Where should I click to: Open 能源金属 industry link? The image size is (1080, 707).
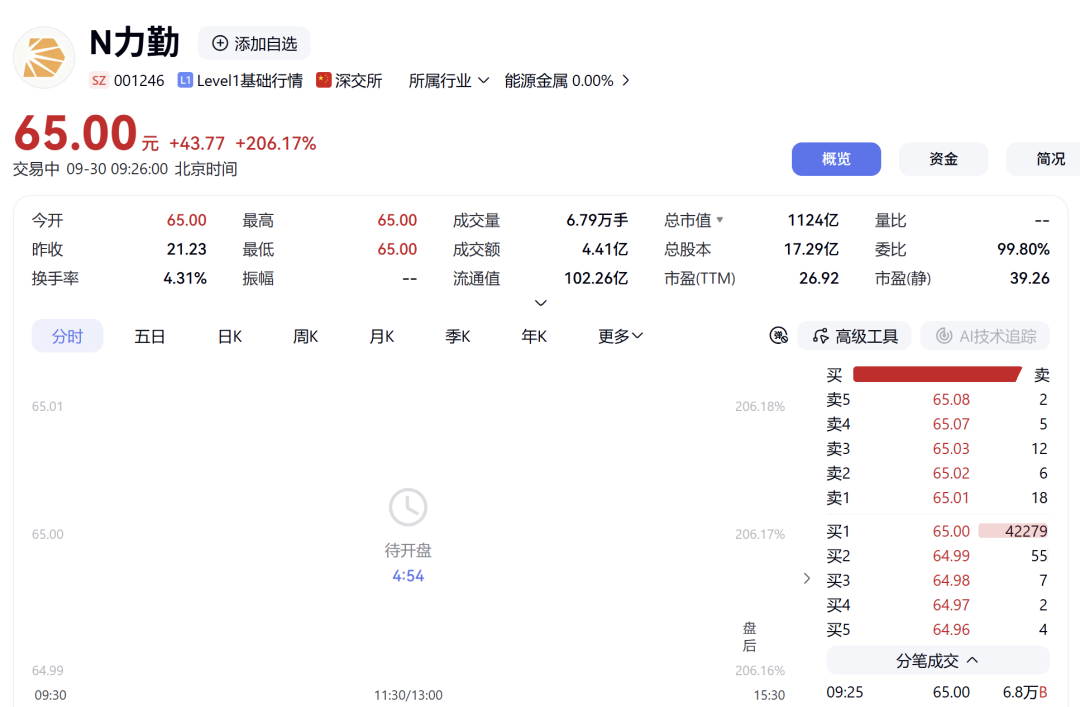tap(567, 81)
